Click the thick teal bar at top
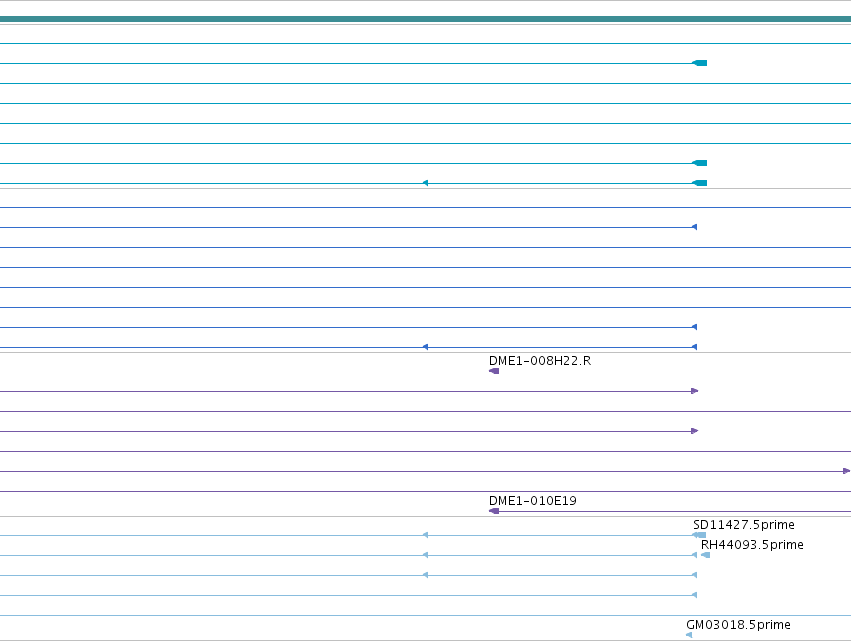851x641 pixels. click(x=426, y=20)
